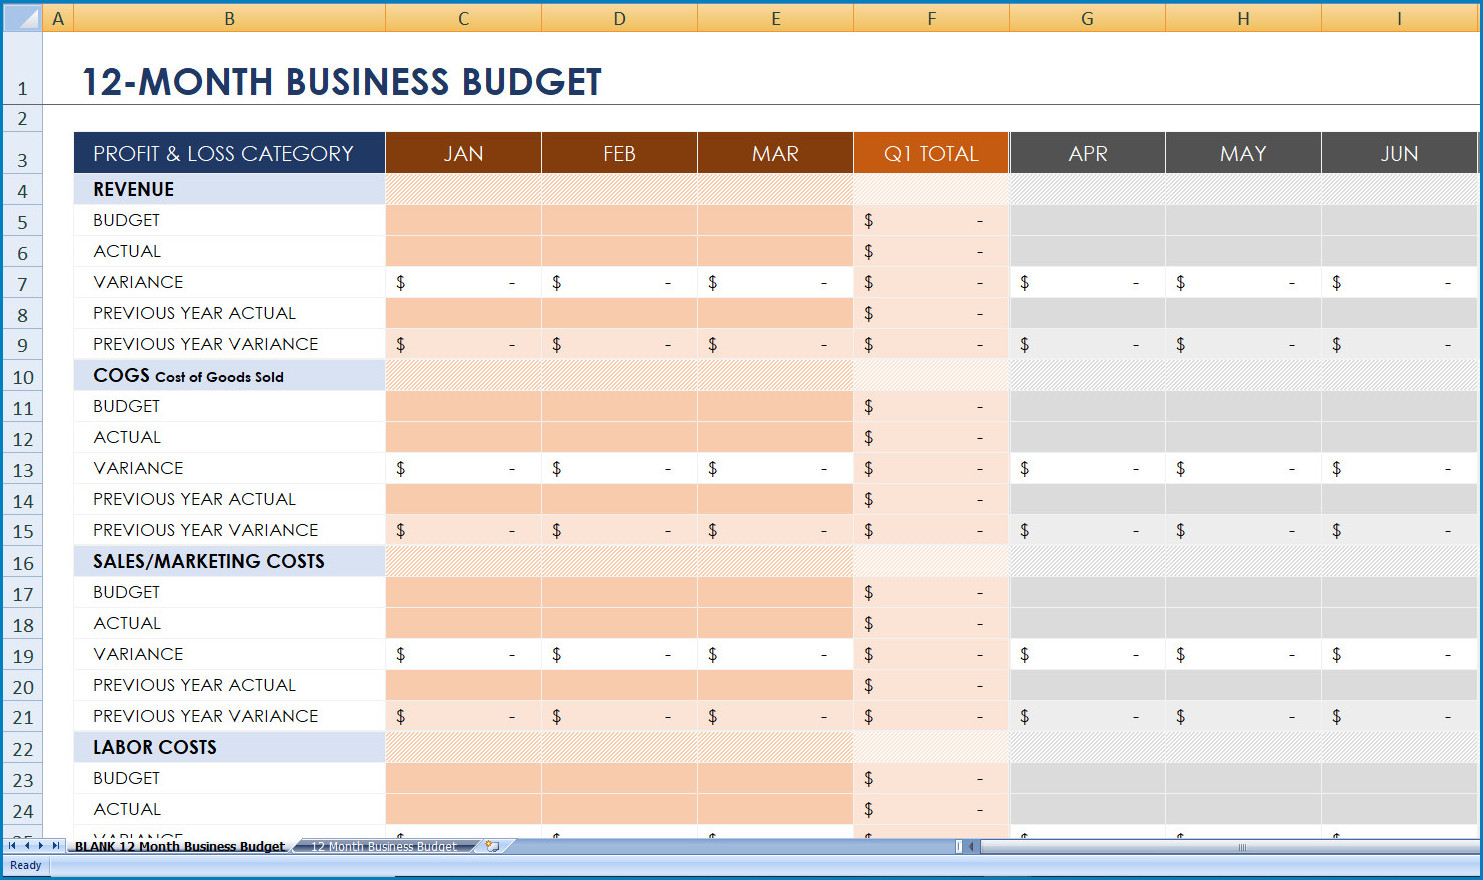Viewport: 1483px width, 880px height.
Task: Switch to the 12 Month Business Budget sheet
Action: [384, 847]
